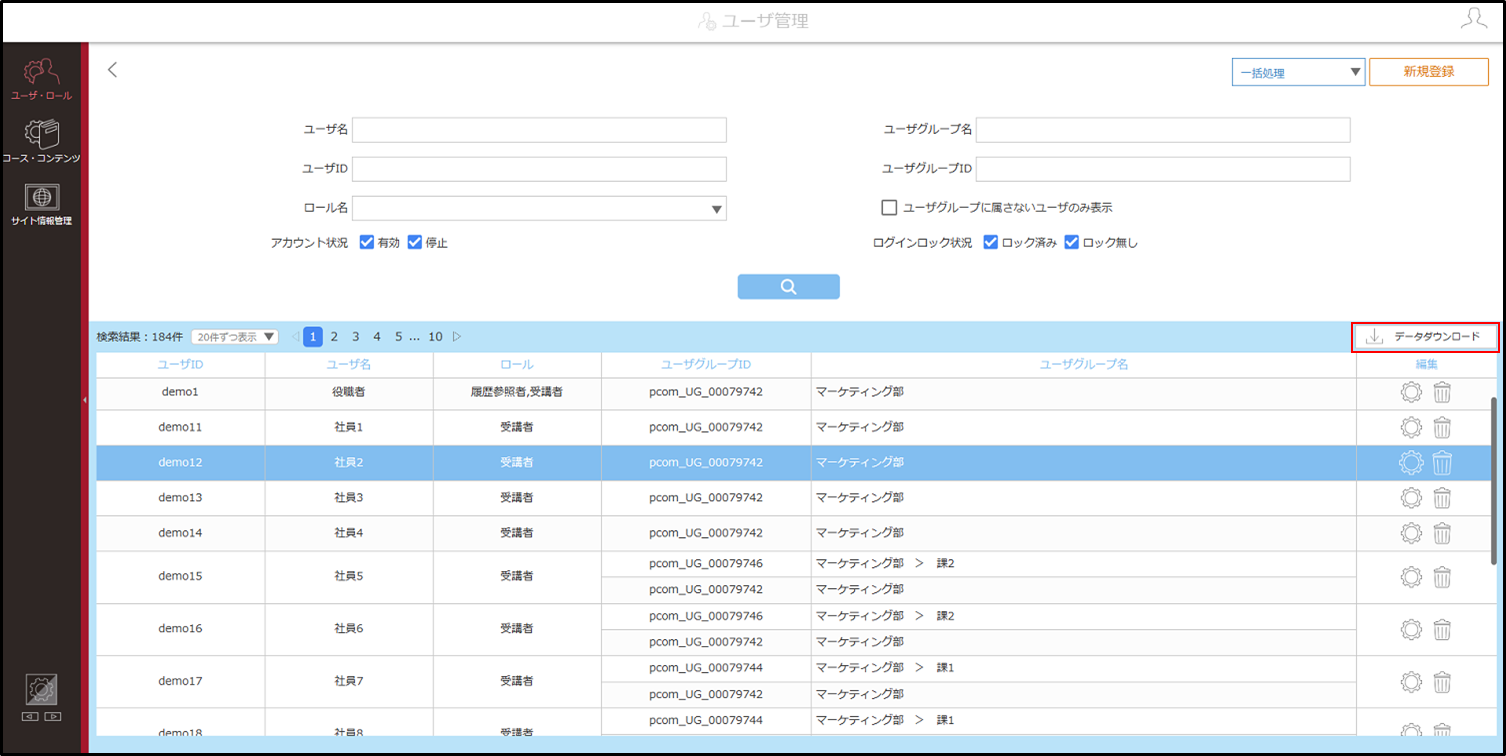The width and height of the screenshot is (1506, 756).
Task: Edit user demo13 via its gear icon
Action: click(x=1411, y=498)
